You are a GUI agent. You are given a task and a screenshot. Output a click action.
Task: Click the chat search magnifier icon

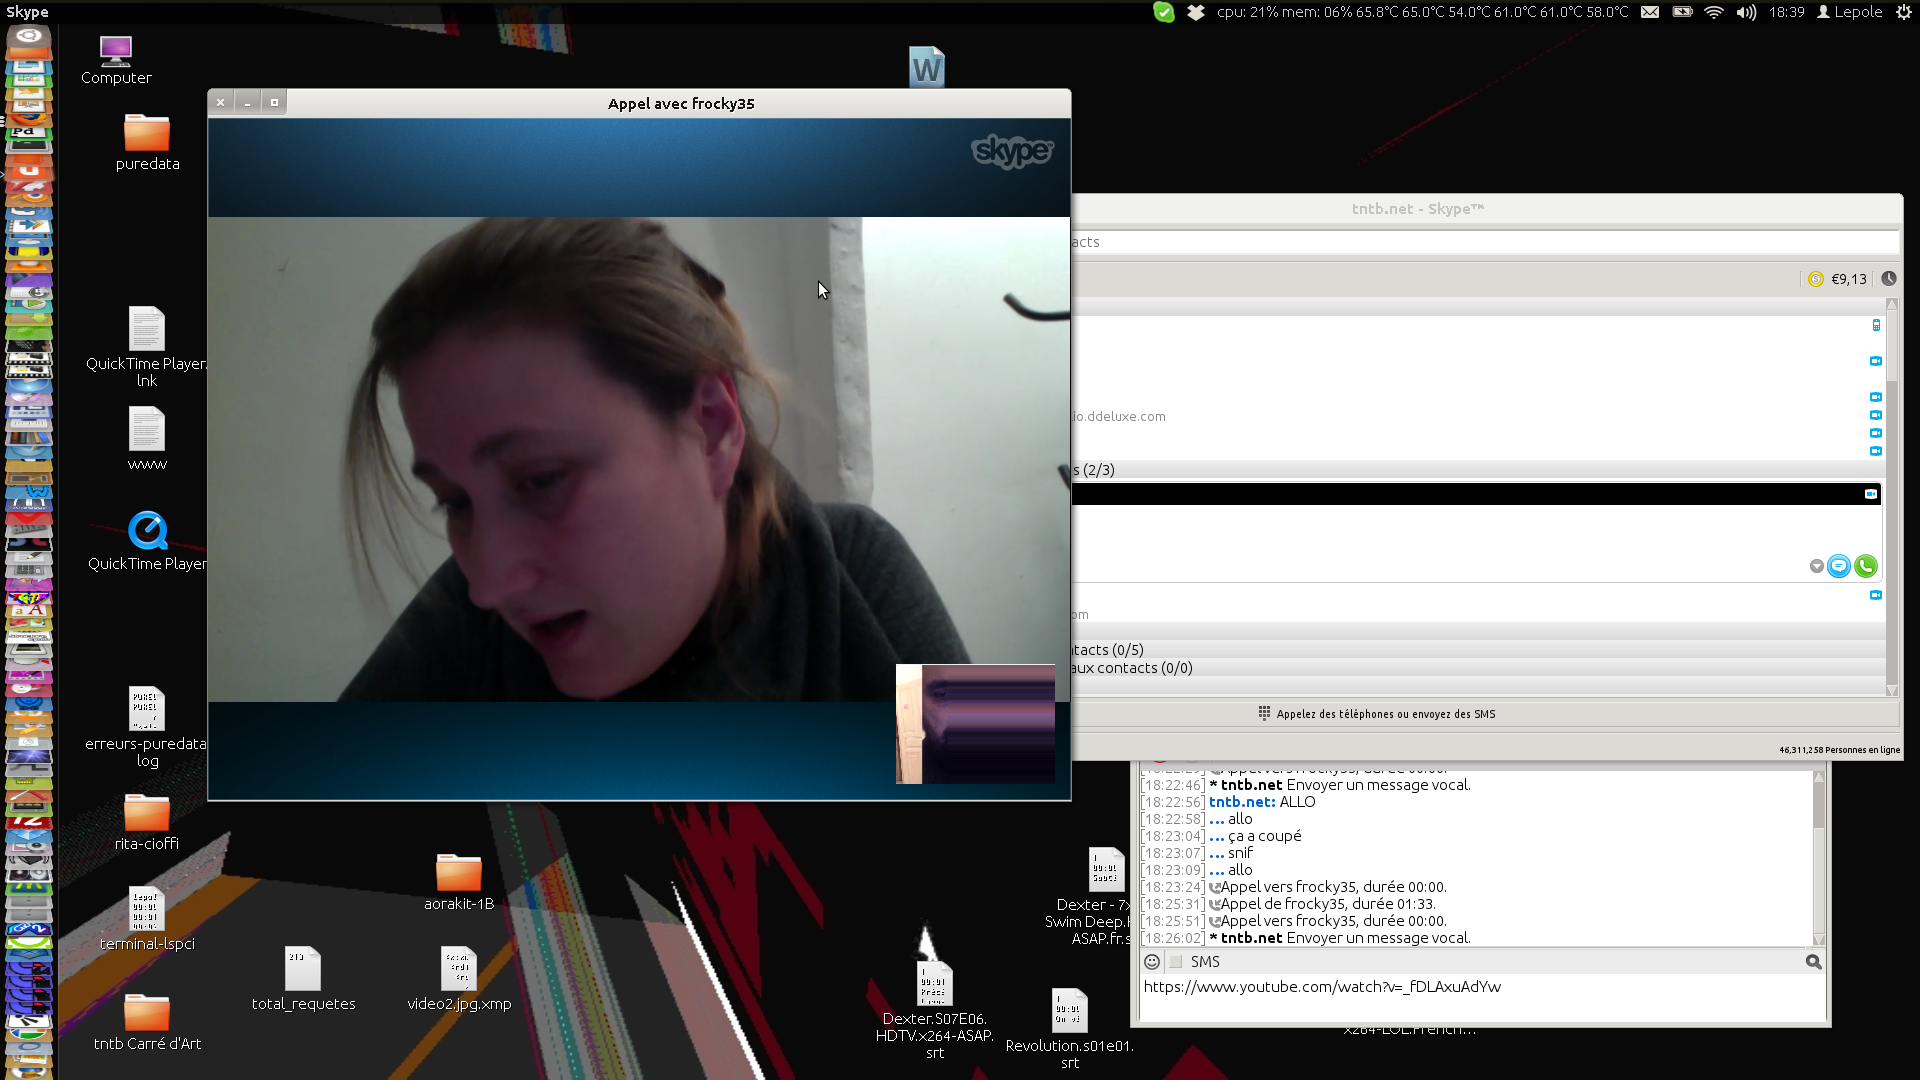click(x=1813, y=961)
